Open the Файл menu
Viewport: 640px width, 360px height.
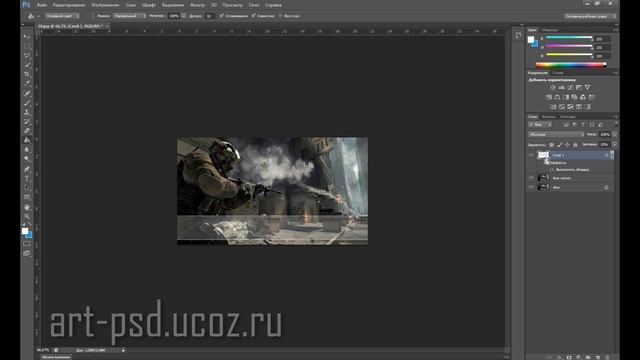(42, 5)
